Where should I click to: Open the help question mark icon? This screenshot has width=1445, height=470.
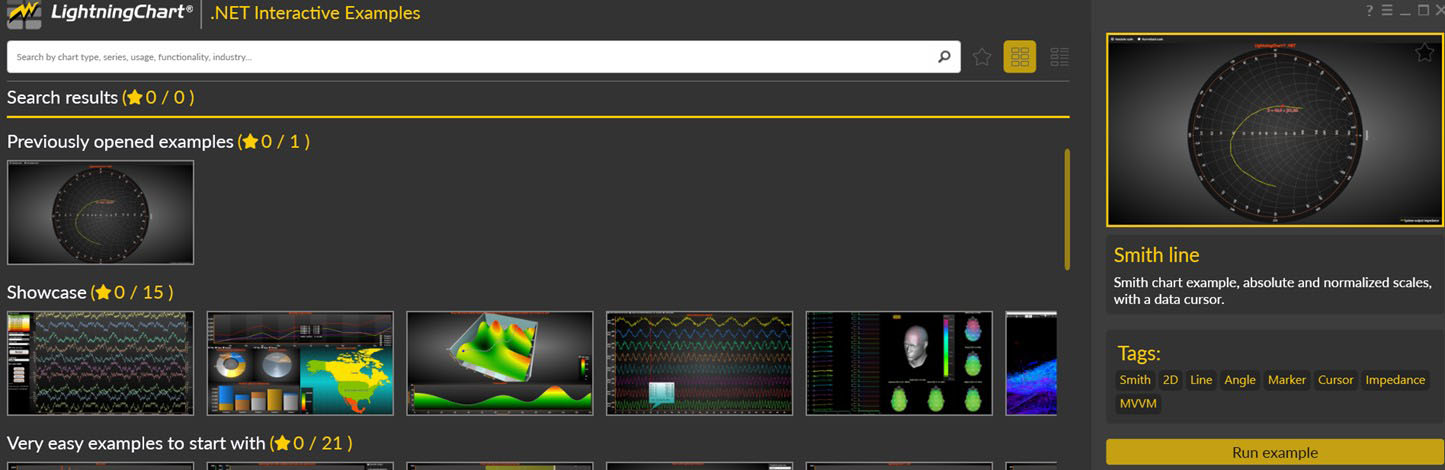click(1370, 10)
